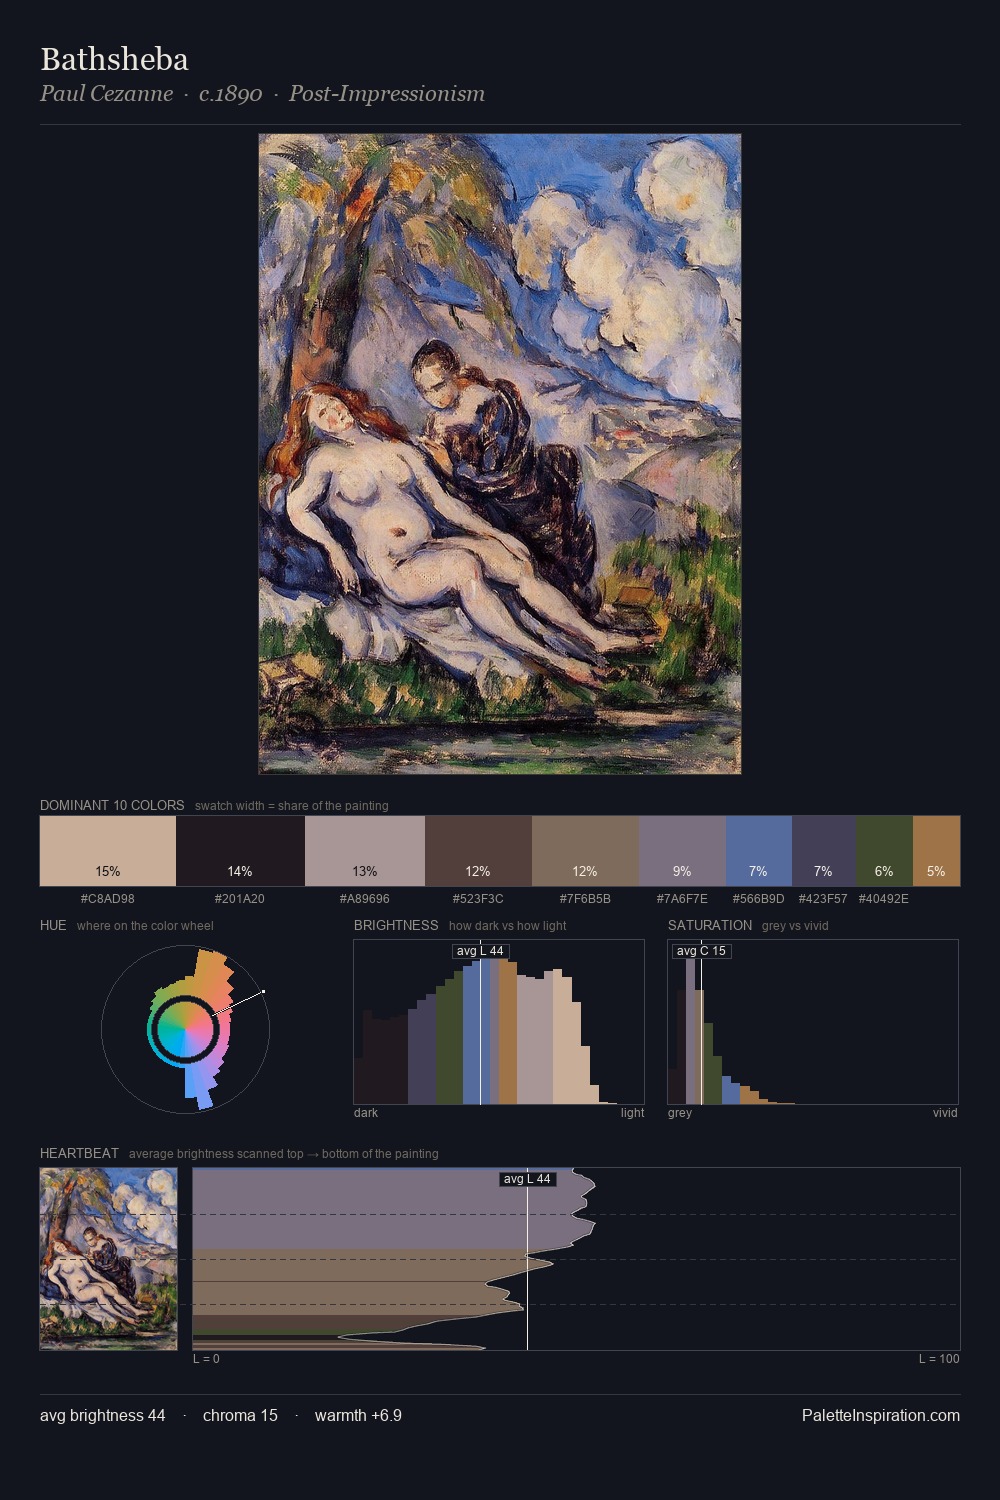Viewport: 1000px width, 1500px height.
Task: Click the 'avg brightness 44' footer stat
Action: coord(103,1415)
